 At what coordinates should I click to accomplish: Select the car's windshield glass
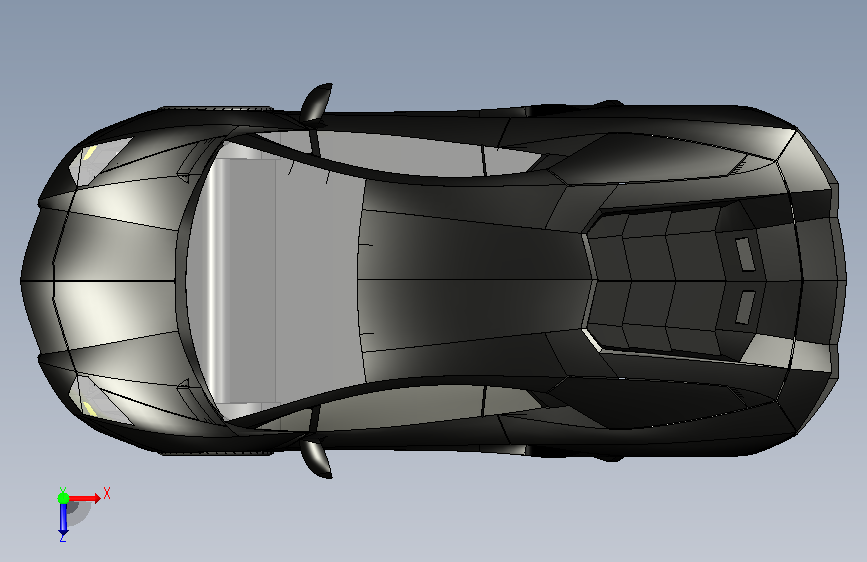[x=276, y=279]
